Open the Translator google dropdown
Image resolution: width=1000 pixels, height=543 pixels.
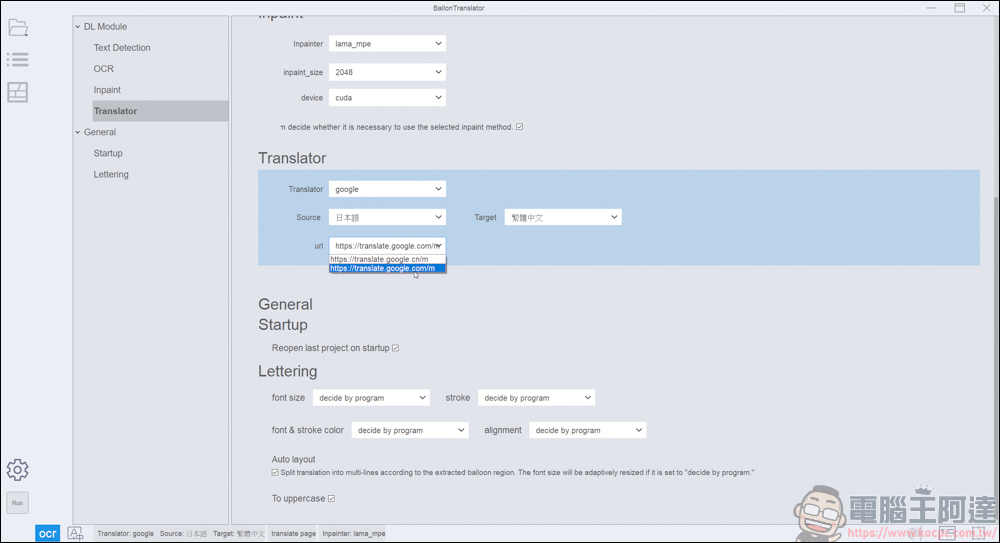click(387, 189)
